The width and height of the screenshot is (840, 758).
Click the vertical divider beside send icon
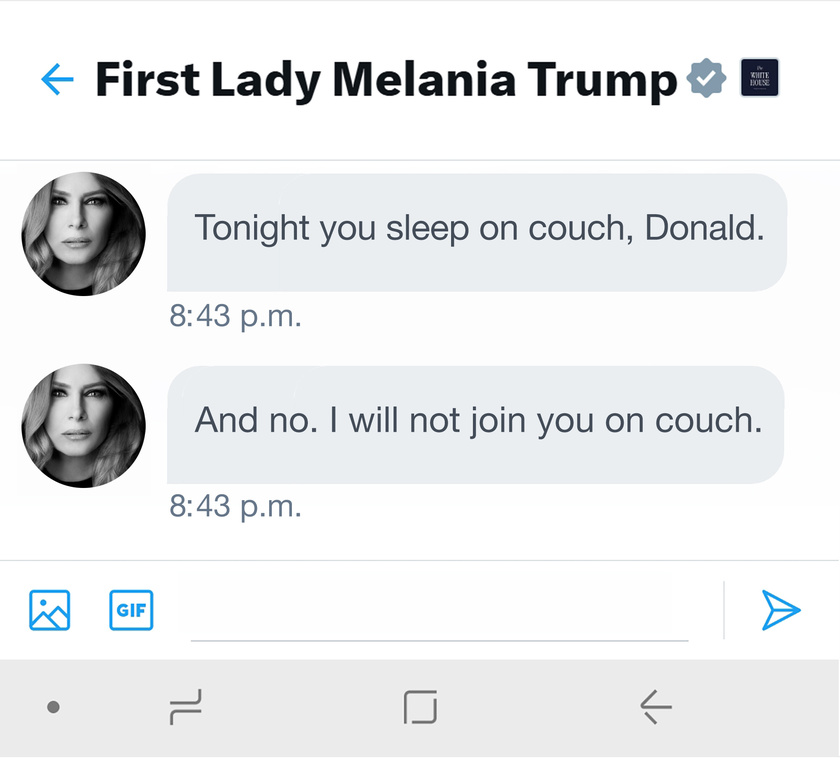pyautogui.click(x=724, y=610)
